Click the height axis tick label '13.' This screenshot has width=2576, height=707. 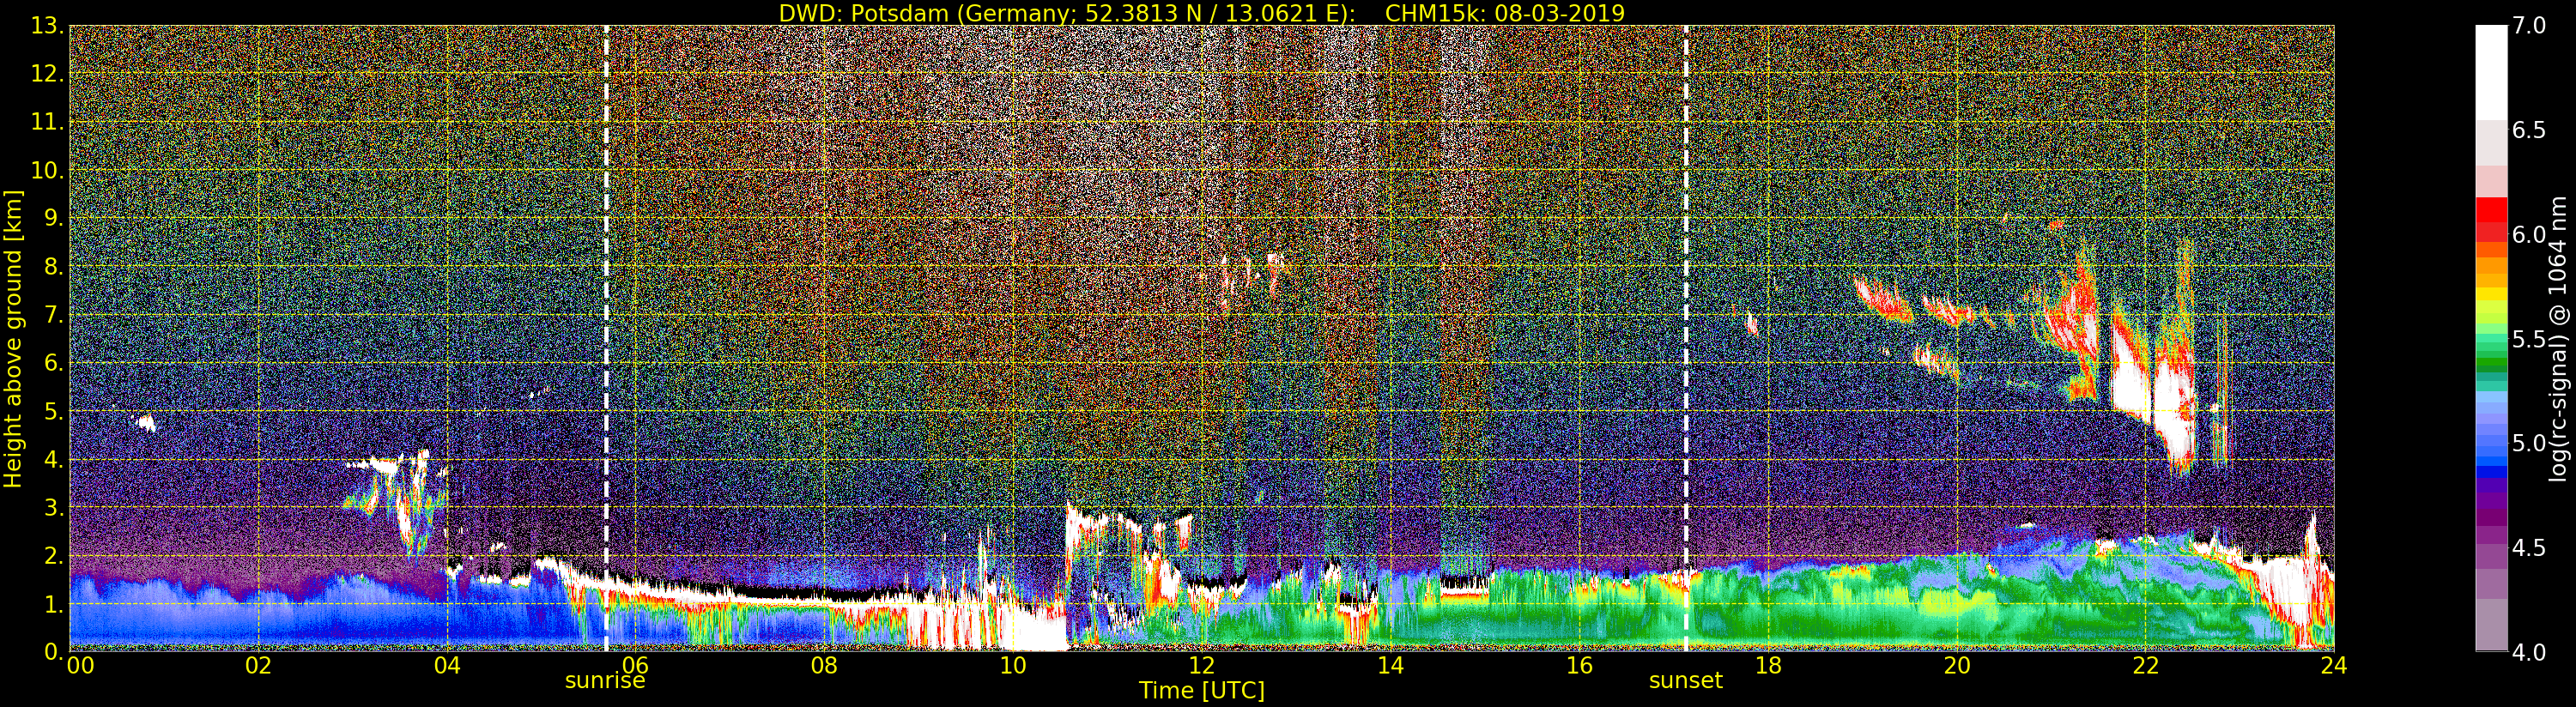tap(47, 26)
